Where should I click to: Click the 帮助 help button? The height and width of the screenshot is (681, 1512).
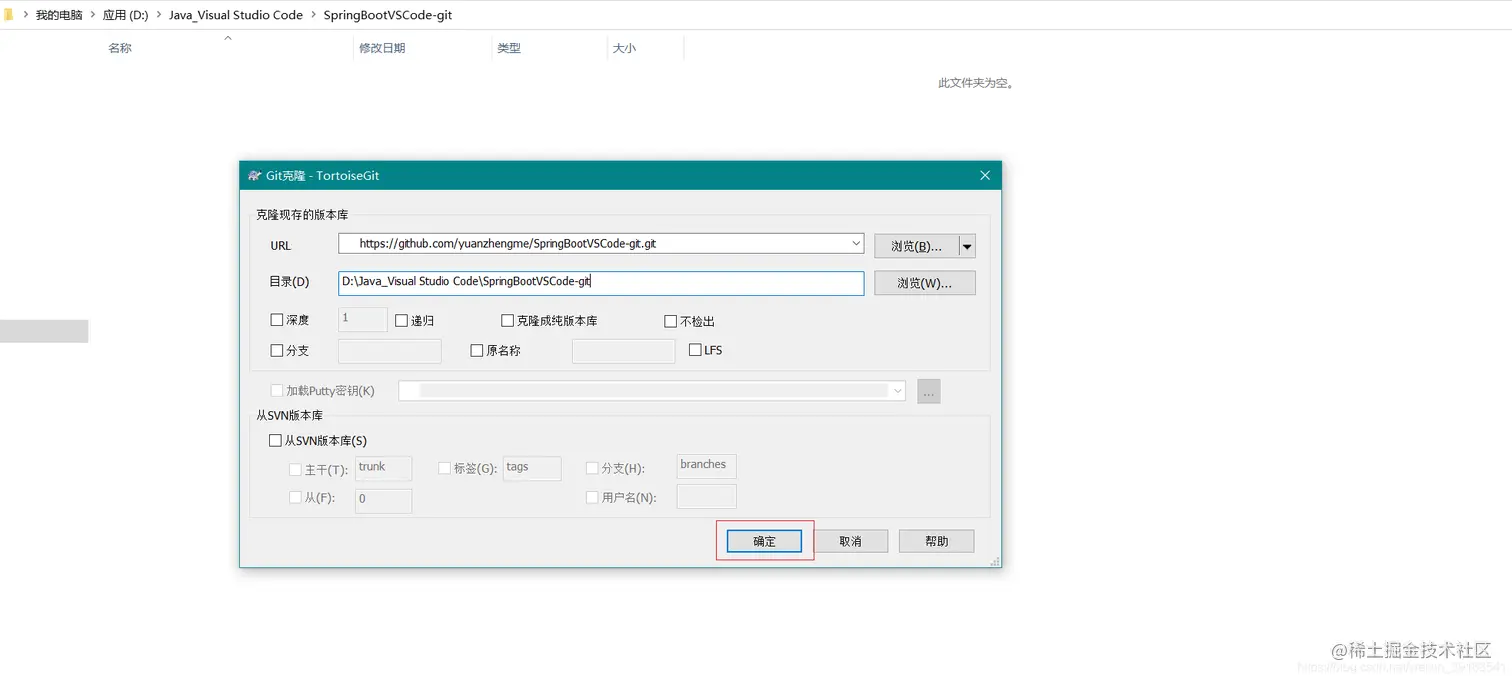[x=937, y=541]
